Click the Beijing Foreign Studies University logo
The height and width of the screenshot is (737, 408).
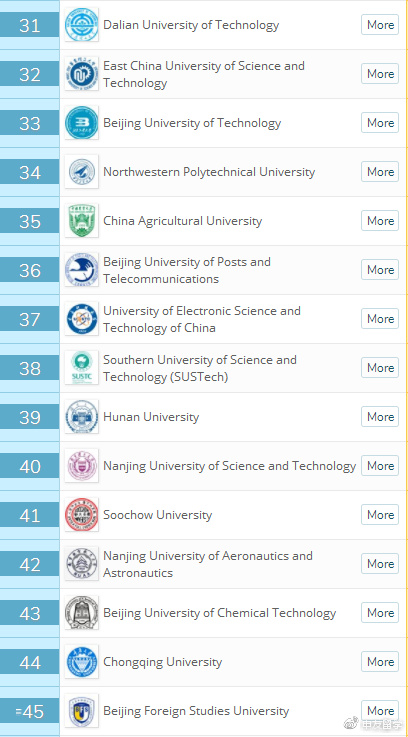(82, 711)
